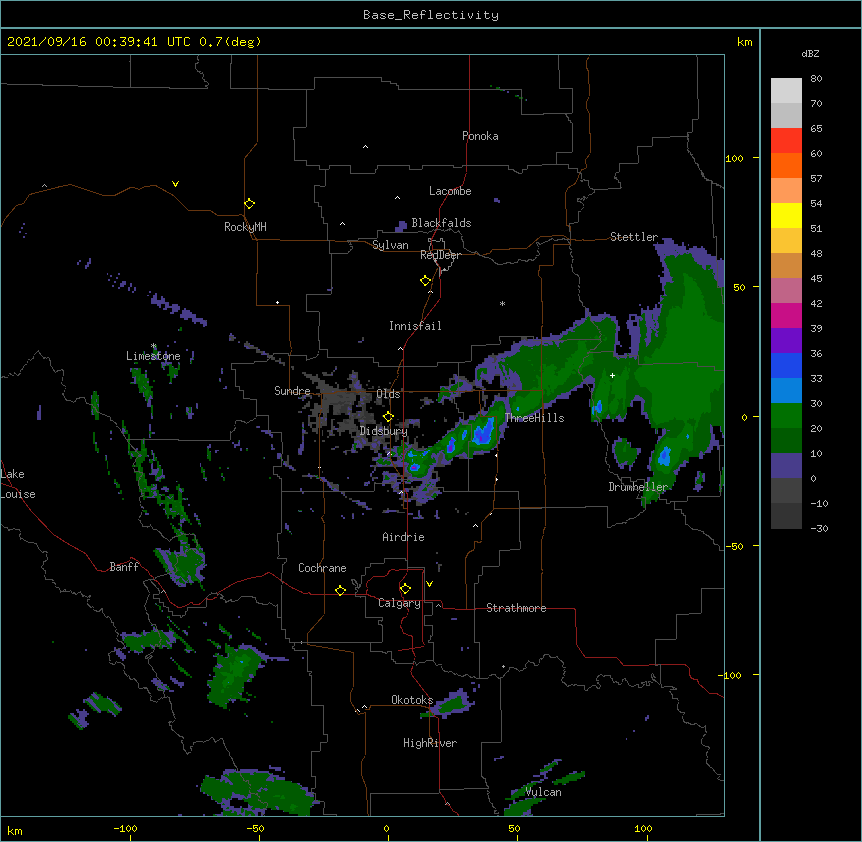Click the RockyMH label
The image size is (862, 842).
coord(245,227)
